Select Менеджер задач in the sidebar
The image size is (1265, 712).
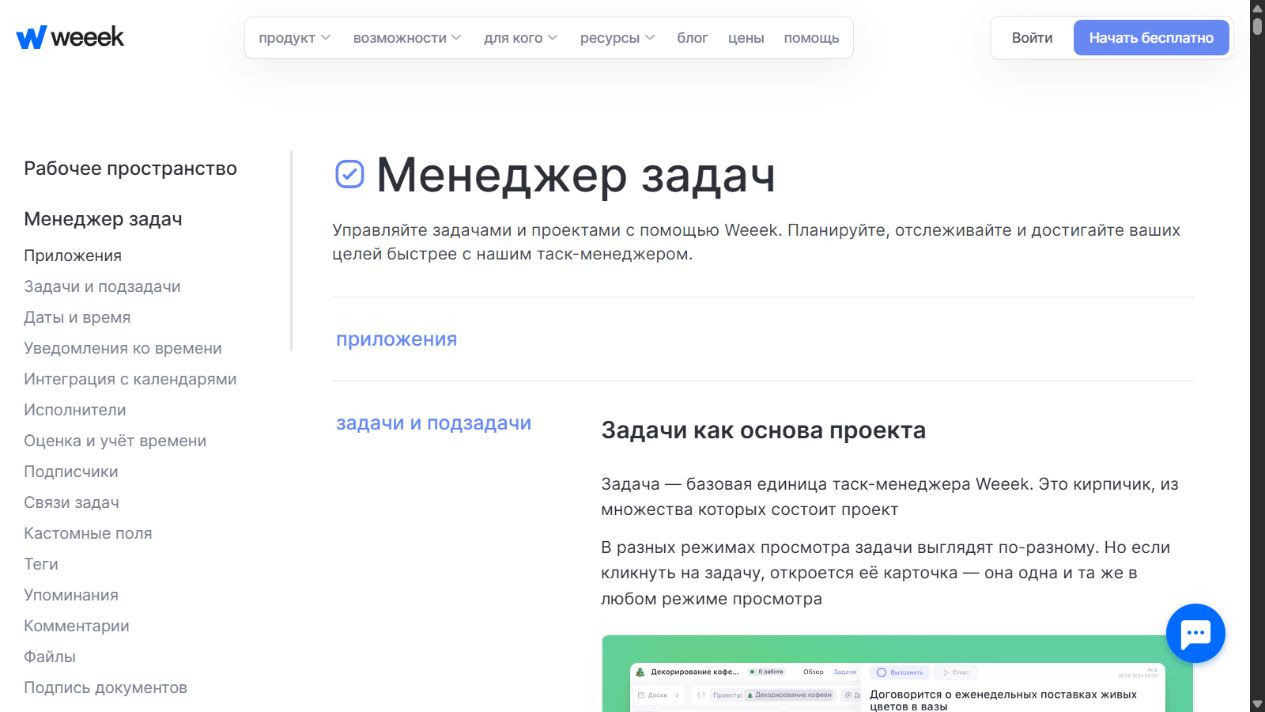coord(103,219)
